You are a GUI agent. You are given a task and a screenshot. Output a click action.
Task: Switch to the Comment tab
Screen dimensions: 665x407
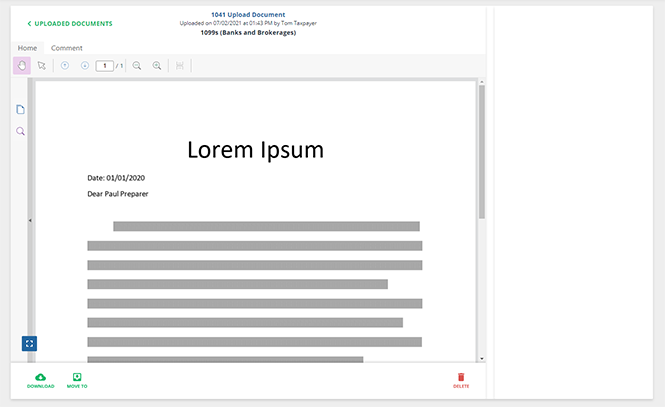click(x=67, y=48)
